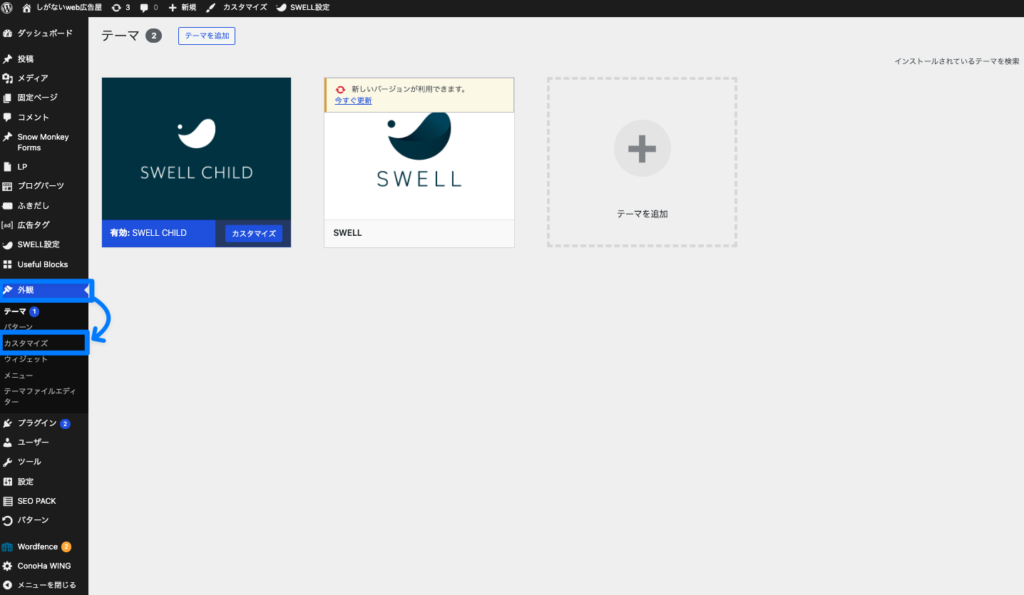1024x595 pixels.
Task: Open the Wordfence menu item
Action: 37,547
